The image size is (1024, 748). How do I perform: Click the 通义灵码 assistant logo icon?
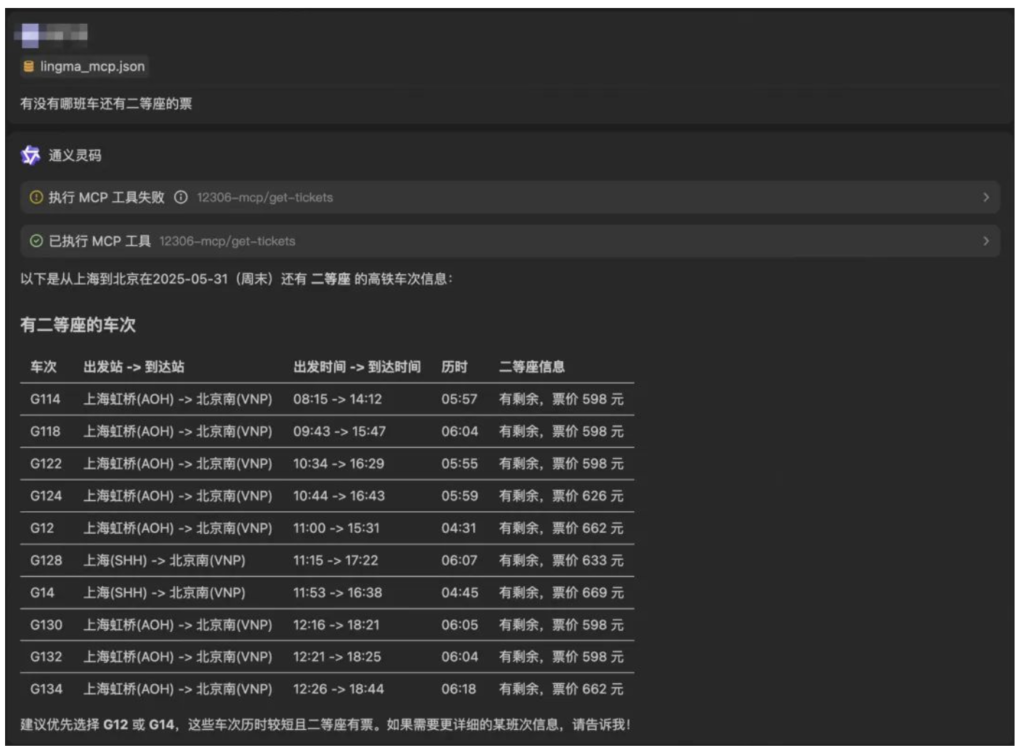point(31,156)
